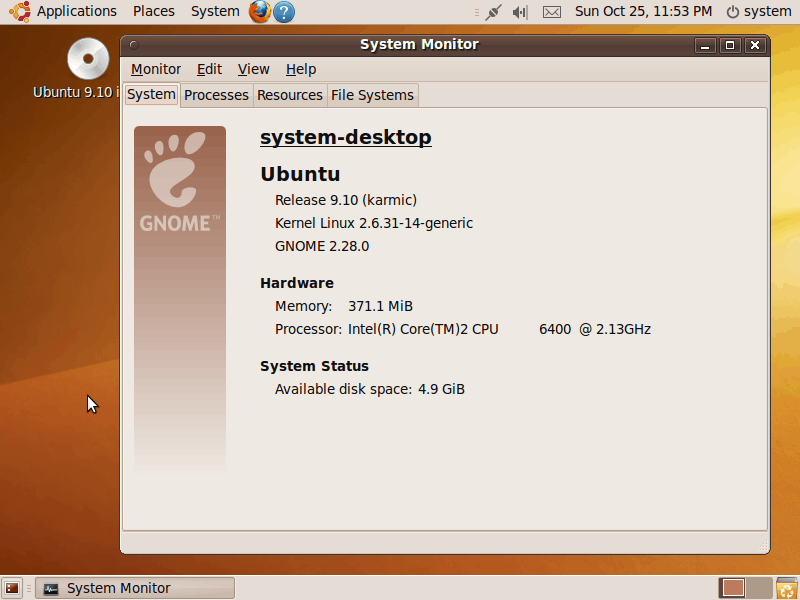
Task: Minimize the System Monitor window
Action: [705, 45]
